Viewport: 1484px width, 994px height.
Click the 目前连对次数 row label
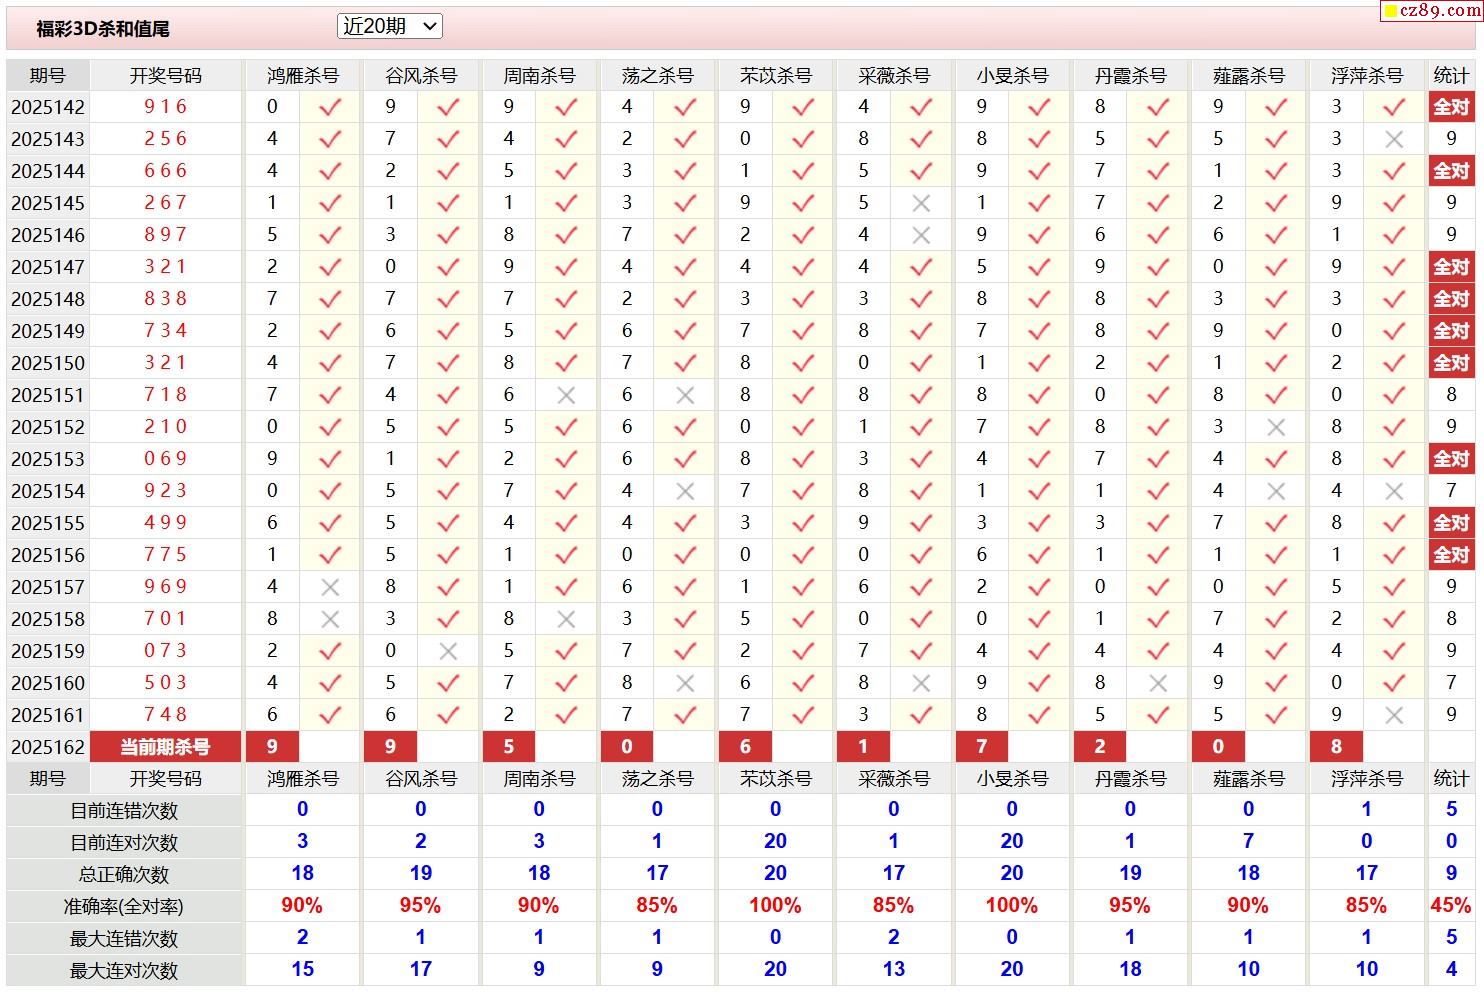pyautogui.click(x=124, y=843)
